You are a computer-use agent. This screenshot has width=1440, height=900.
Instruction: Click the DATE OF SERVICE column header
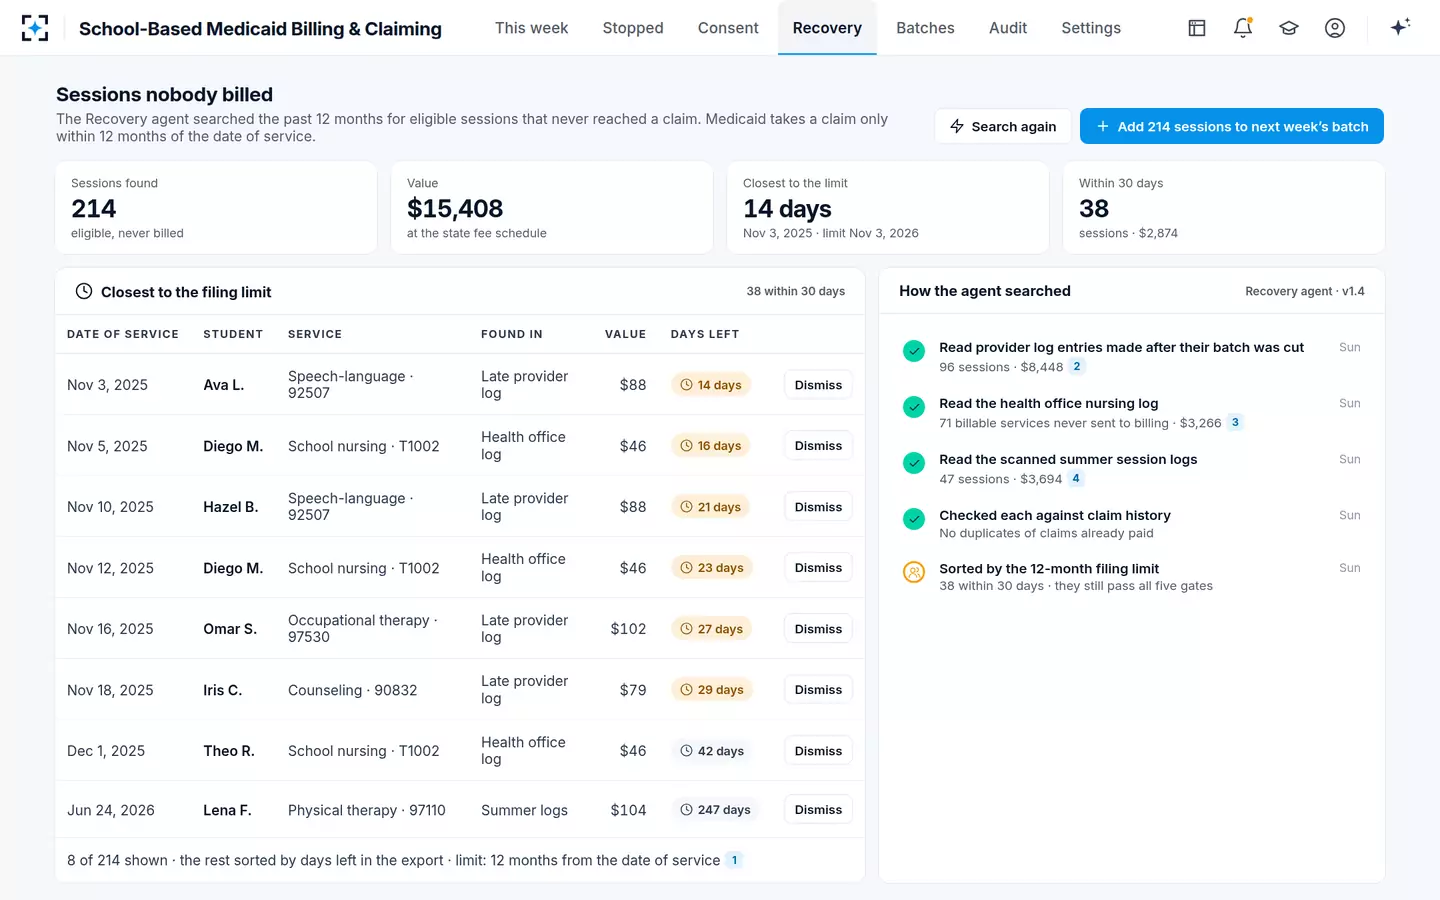click(123, 334)
